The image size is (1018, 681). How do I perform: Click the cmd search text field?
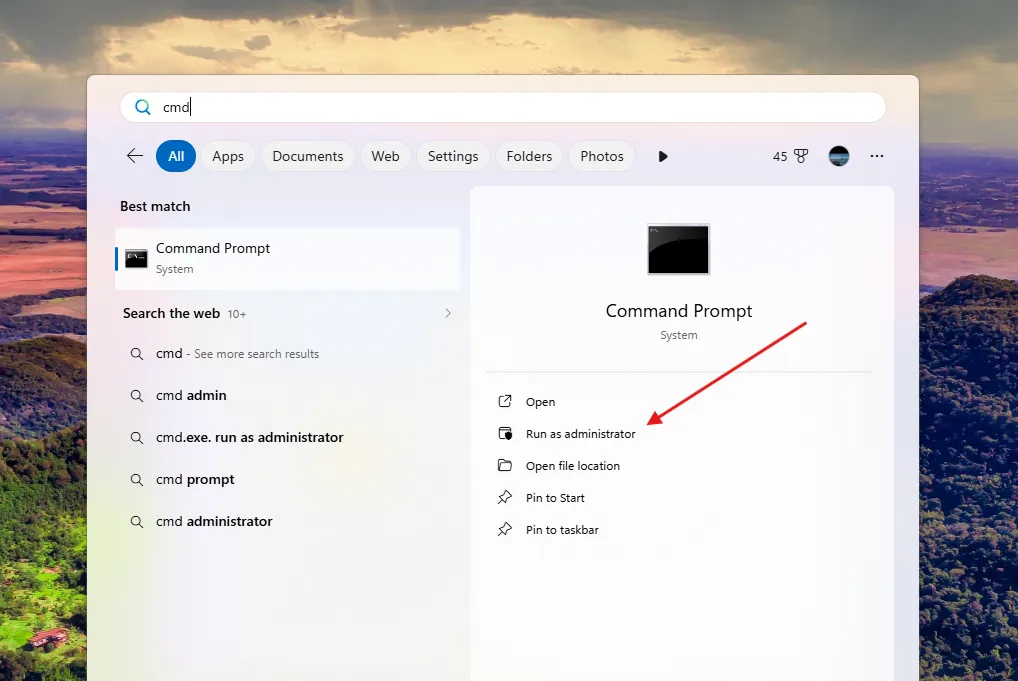click(x=503, y=107)
